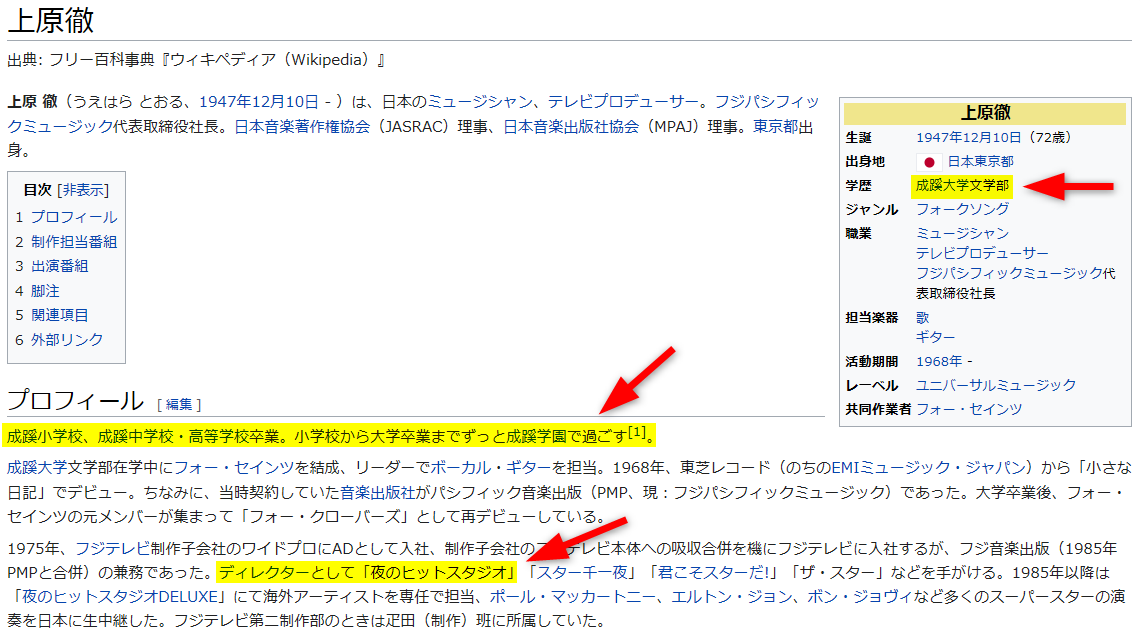The width and height of the screenshot is (1146, 634).
Task: Click the 担当楽器 label in the infobox
Action: click(x=872, y=317)
